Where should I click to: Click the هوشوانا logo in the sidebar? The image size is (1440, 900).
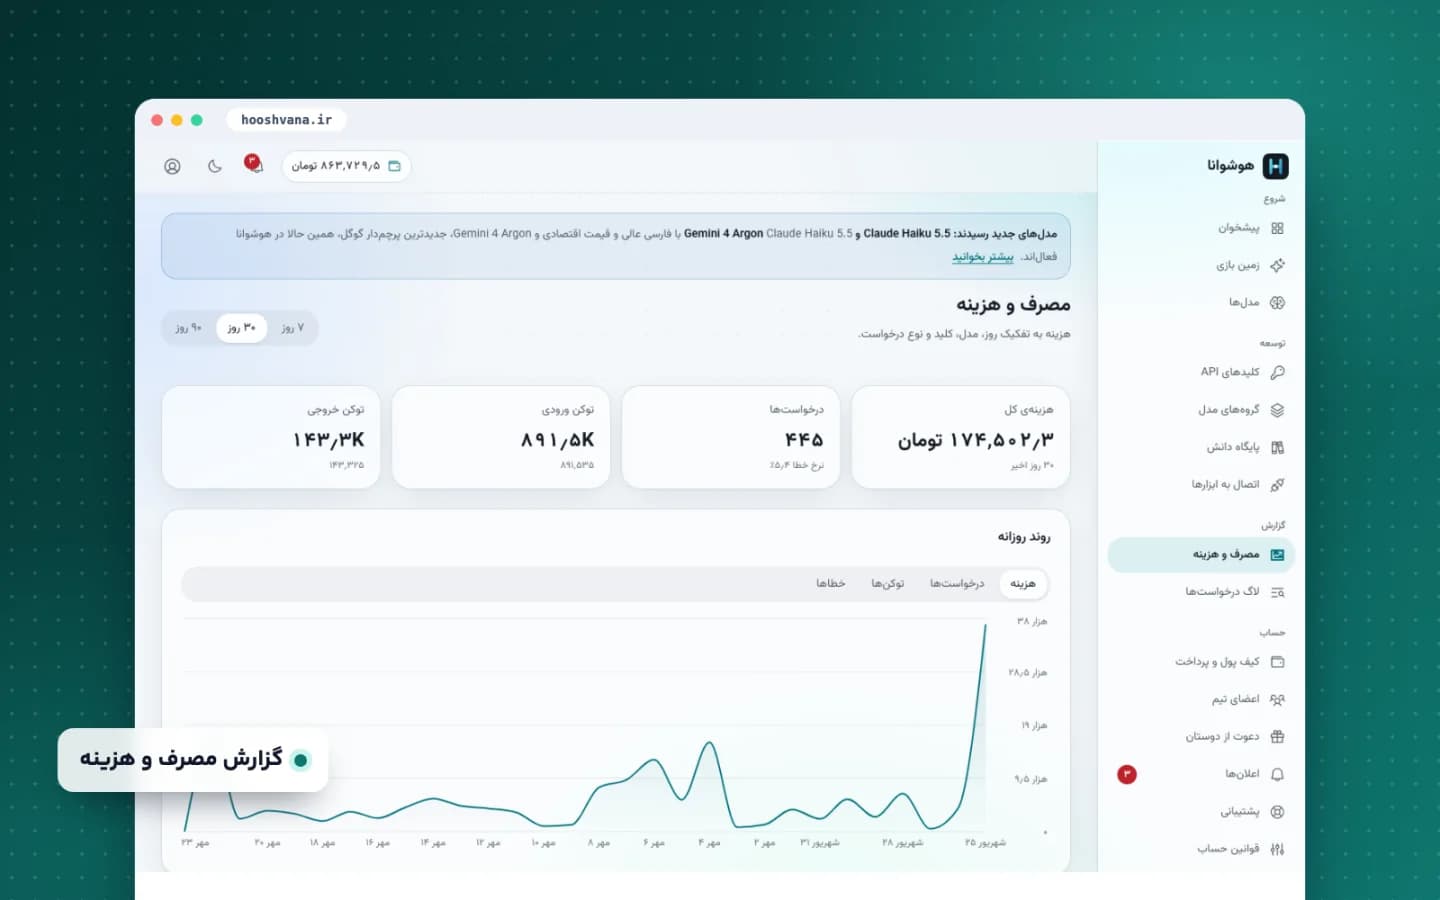[x=1247, y=166]
